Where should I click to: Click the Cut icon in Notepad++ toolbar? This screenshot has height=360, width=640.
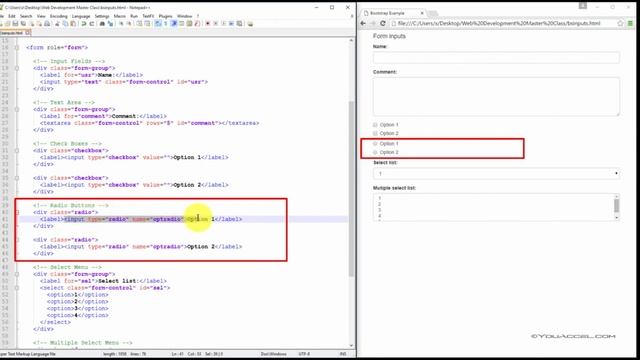(x=57, y=24)
